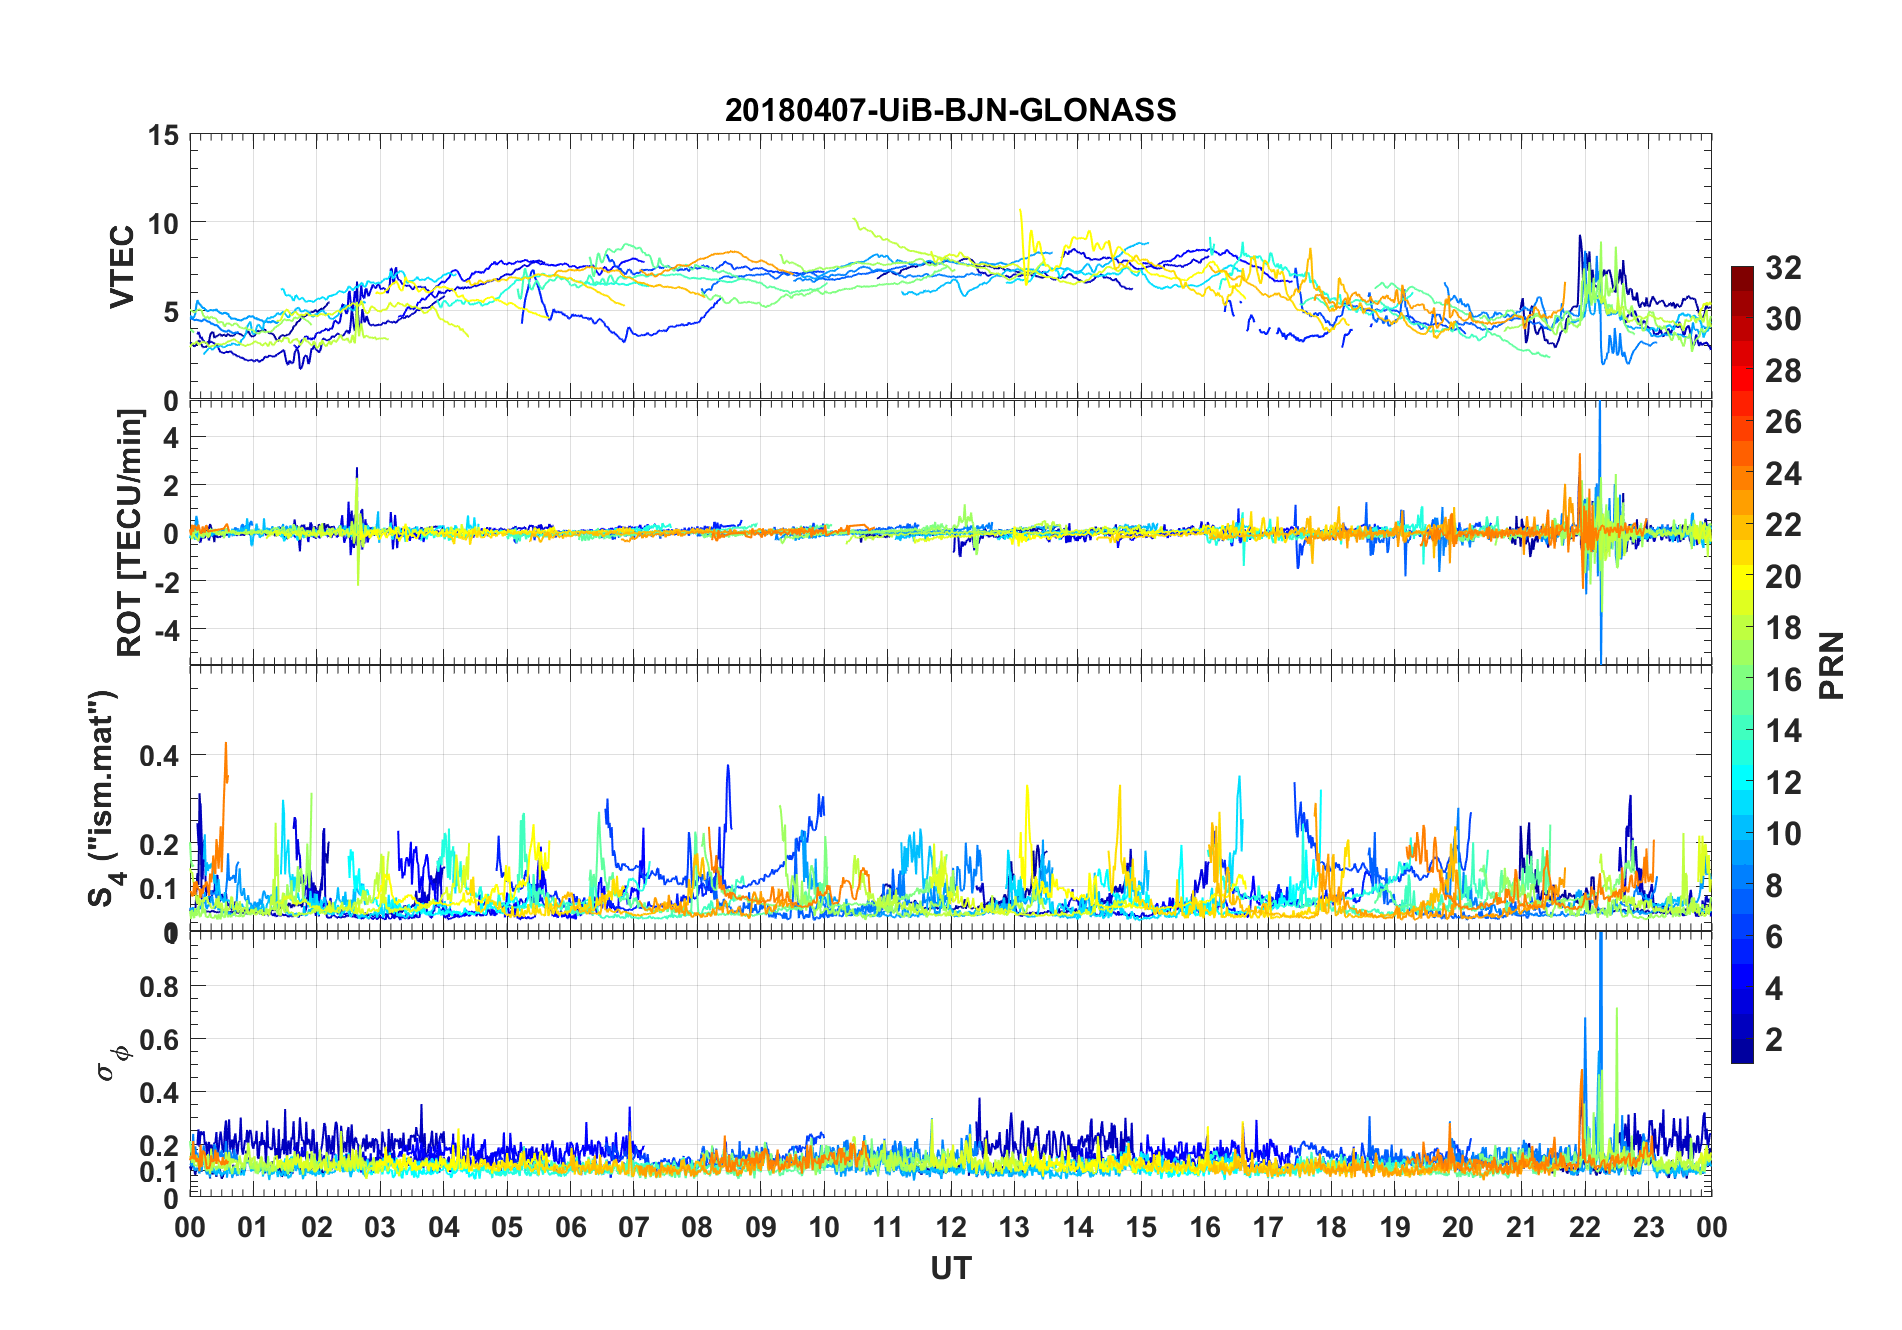Screen dimensions: 1902x1330
Task: Click hour 13 on the UT axis
Action: (x=1014, y=1227)
